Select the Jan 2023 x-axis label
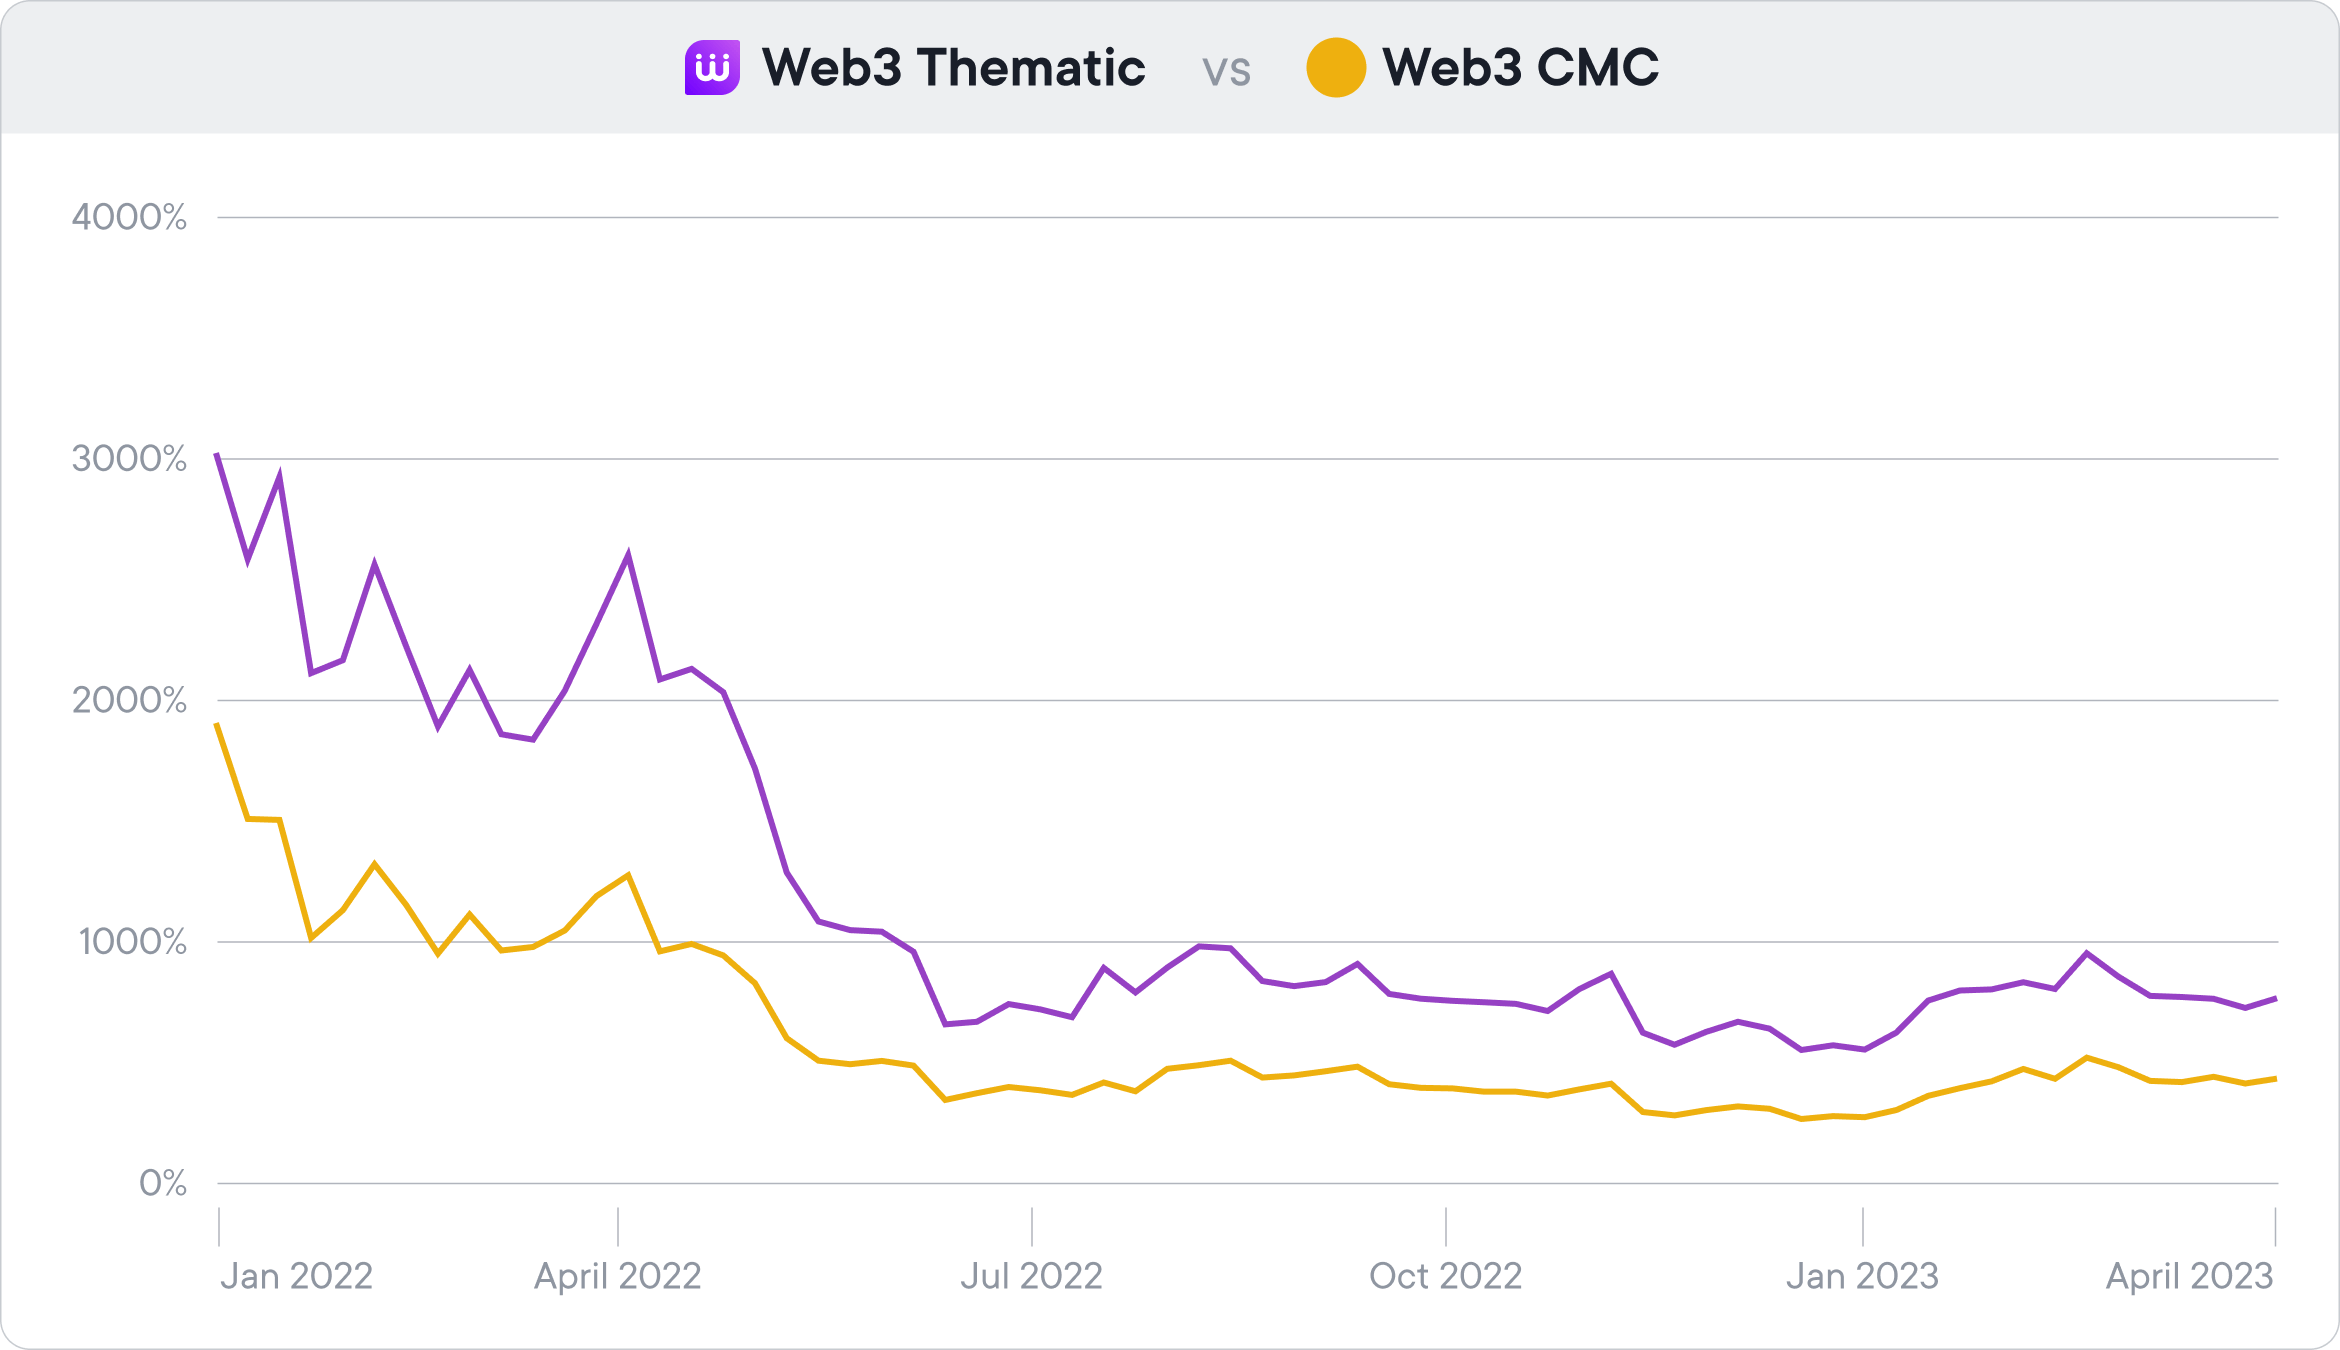 (x=1862, y=1276)
